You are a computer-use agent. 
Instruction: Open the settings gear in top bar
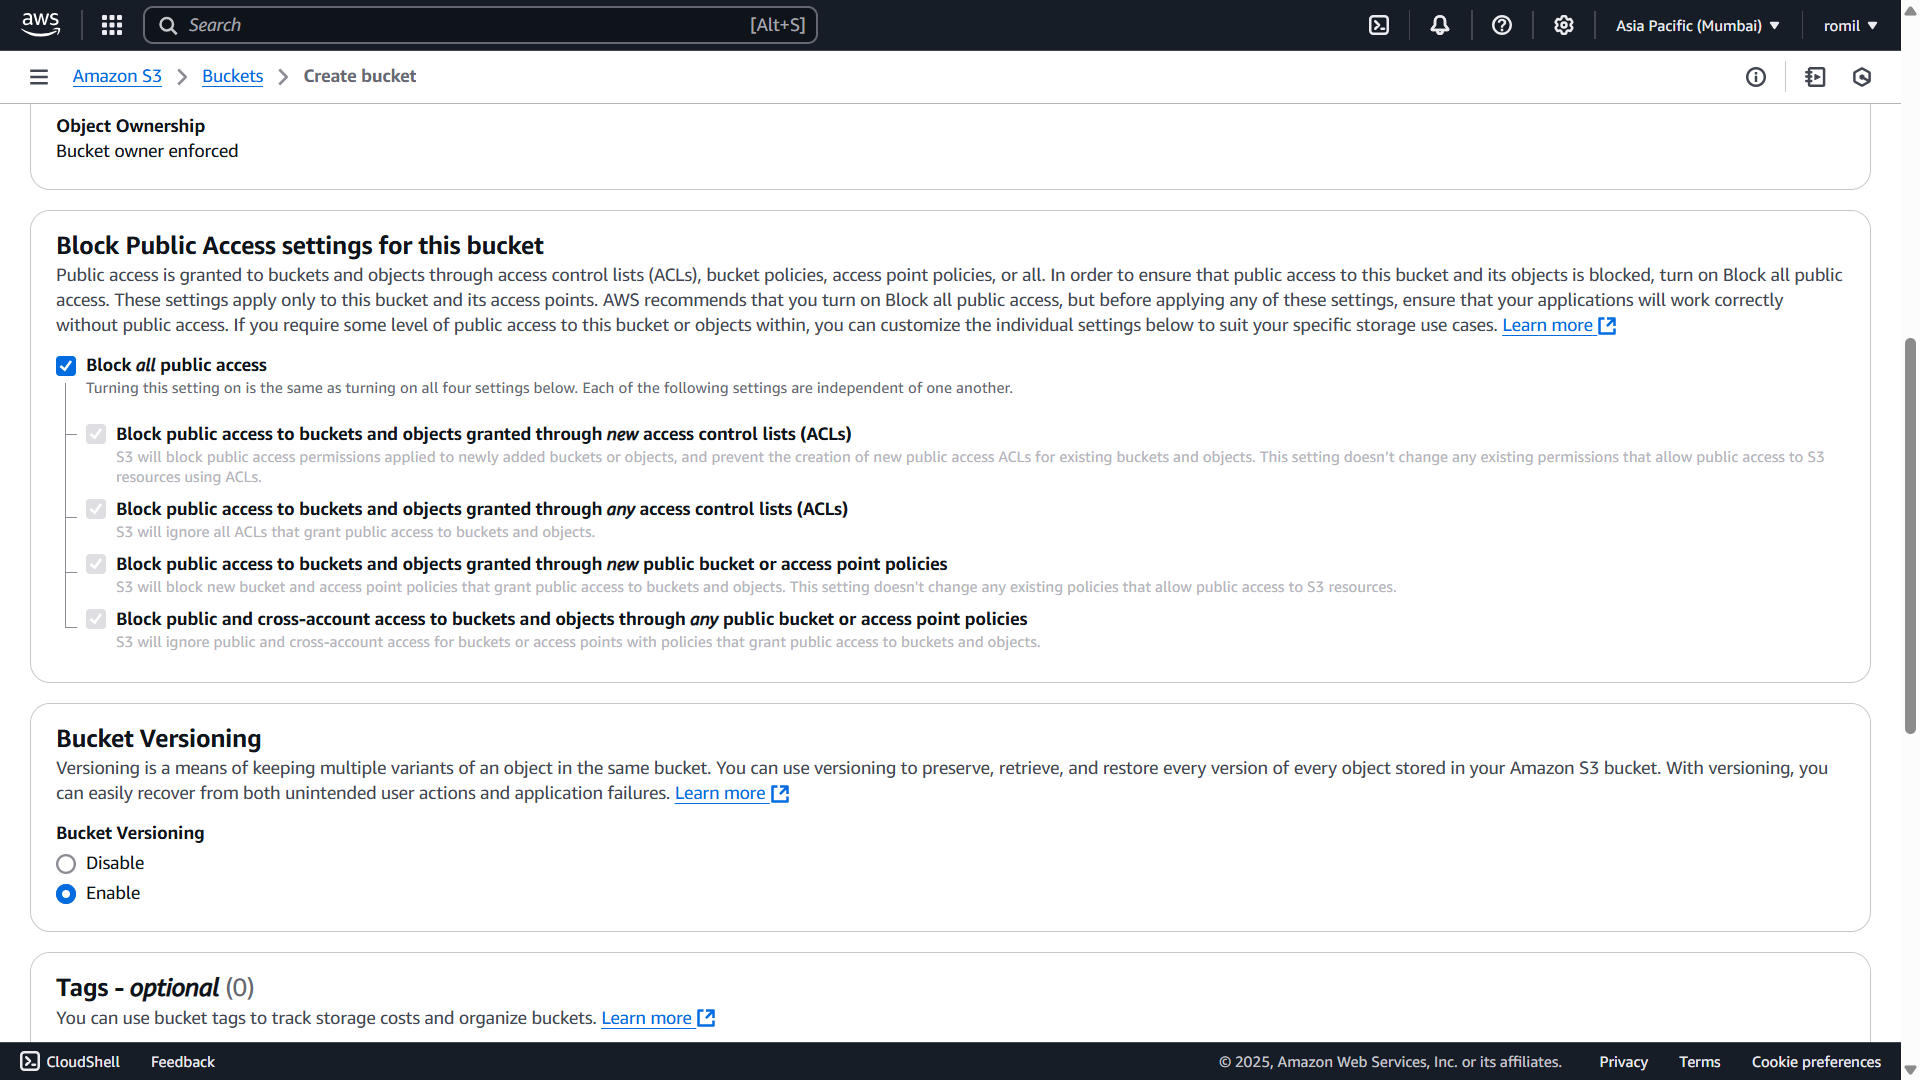click(1564, 25)
